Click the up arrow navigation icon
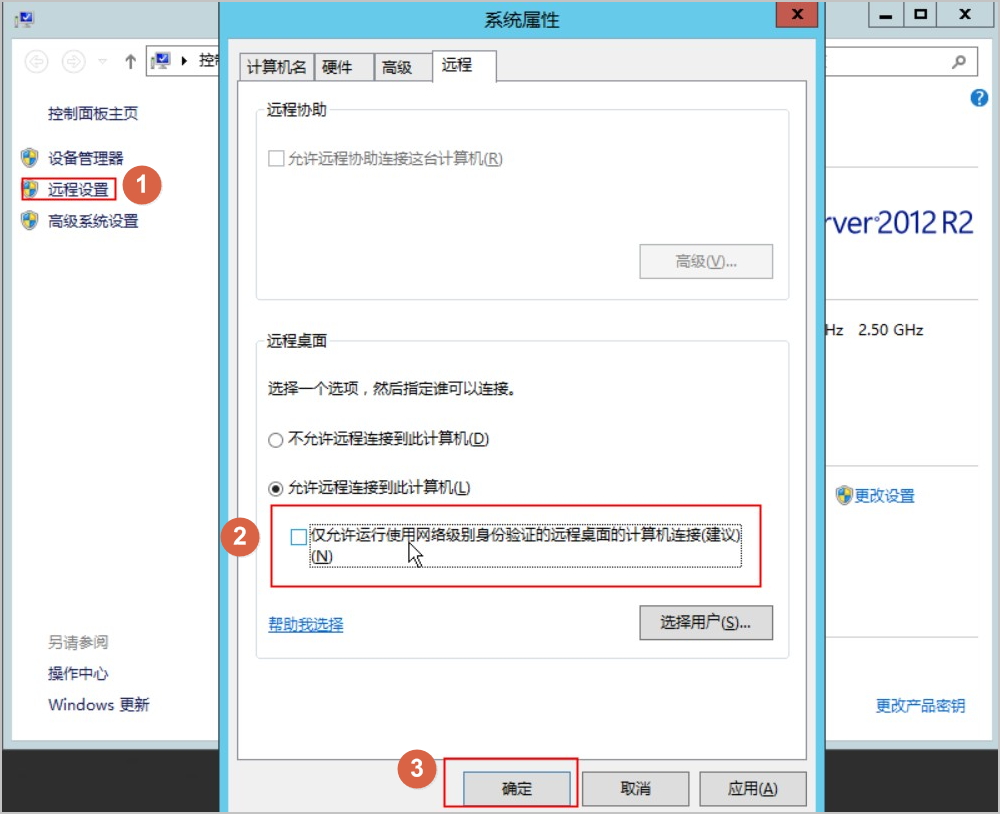The image size is (1000, 814). (x=130, y=62)
